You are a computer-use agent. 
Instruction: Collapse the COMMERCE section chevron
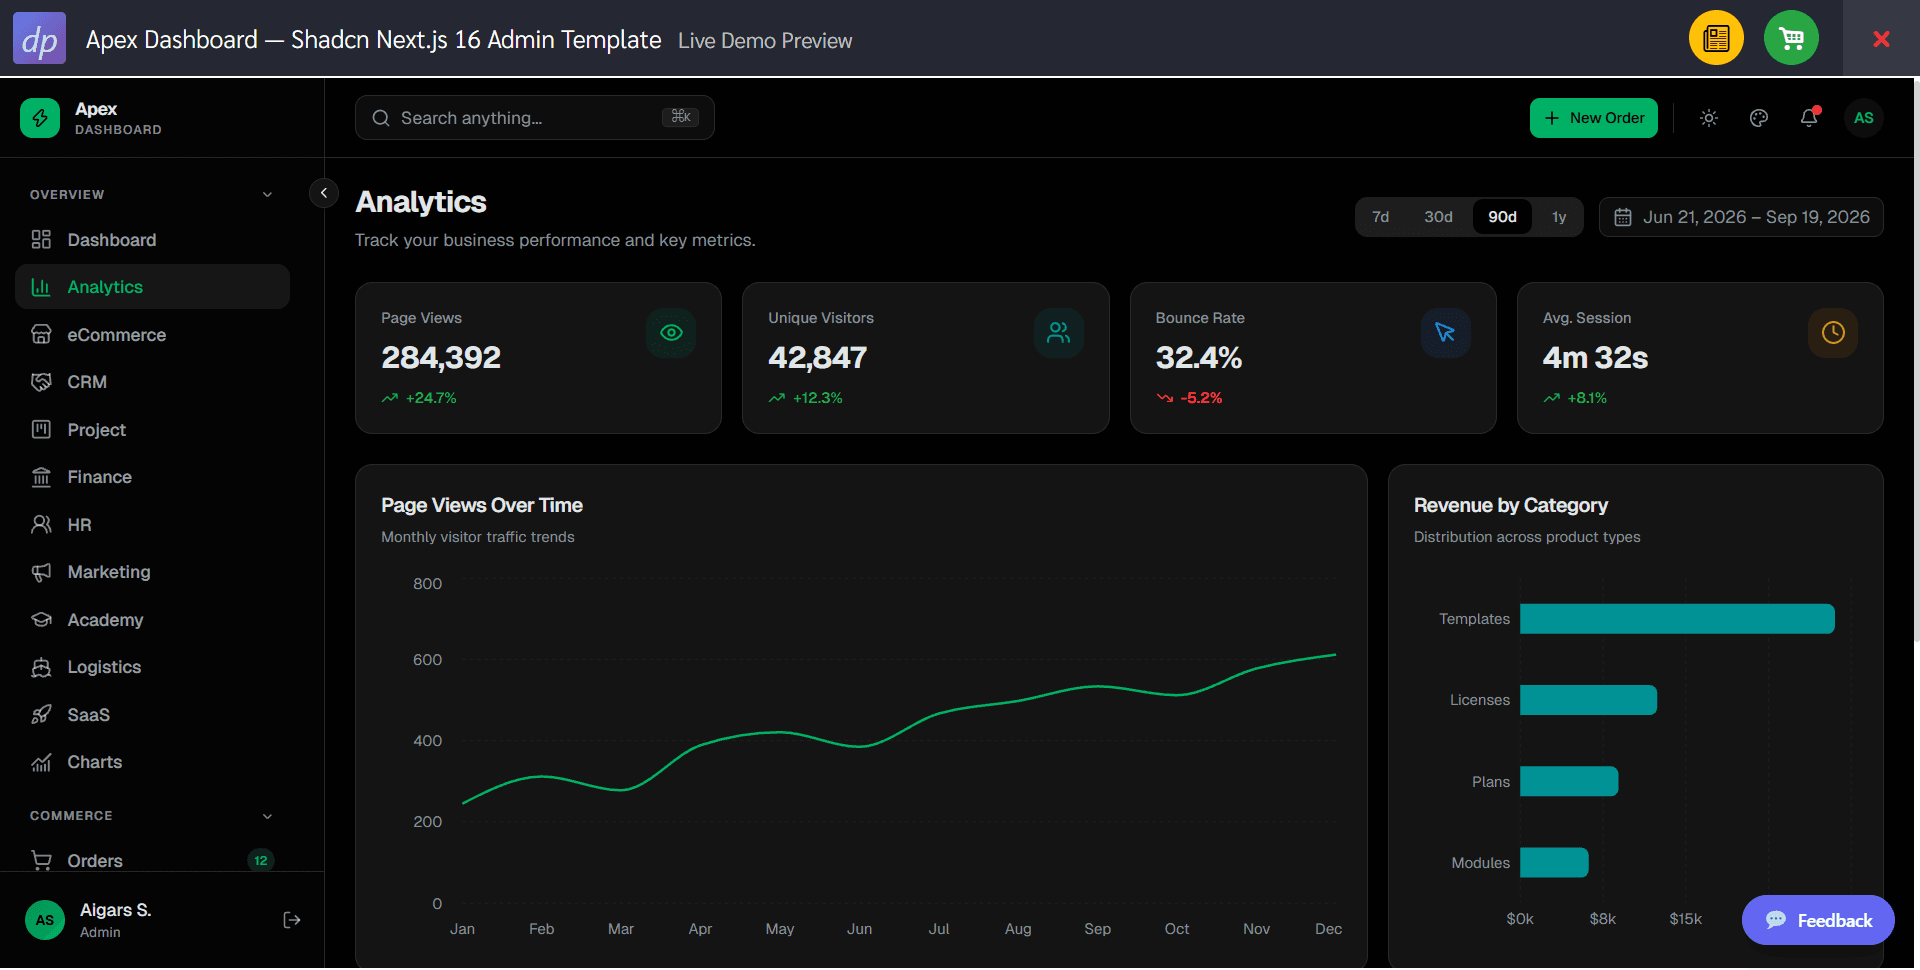(267, 816)
